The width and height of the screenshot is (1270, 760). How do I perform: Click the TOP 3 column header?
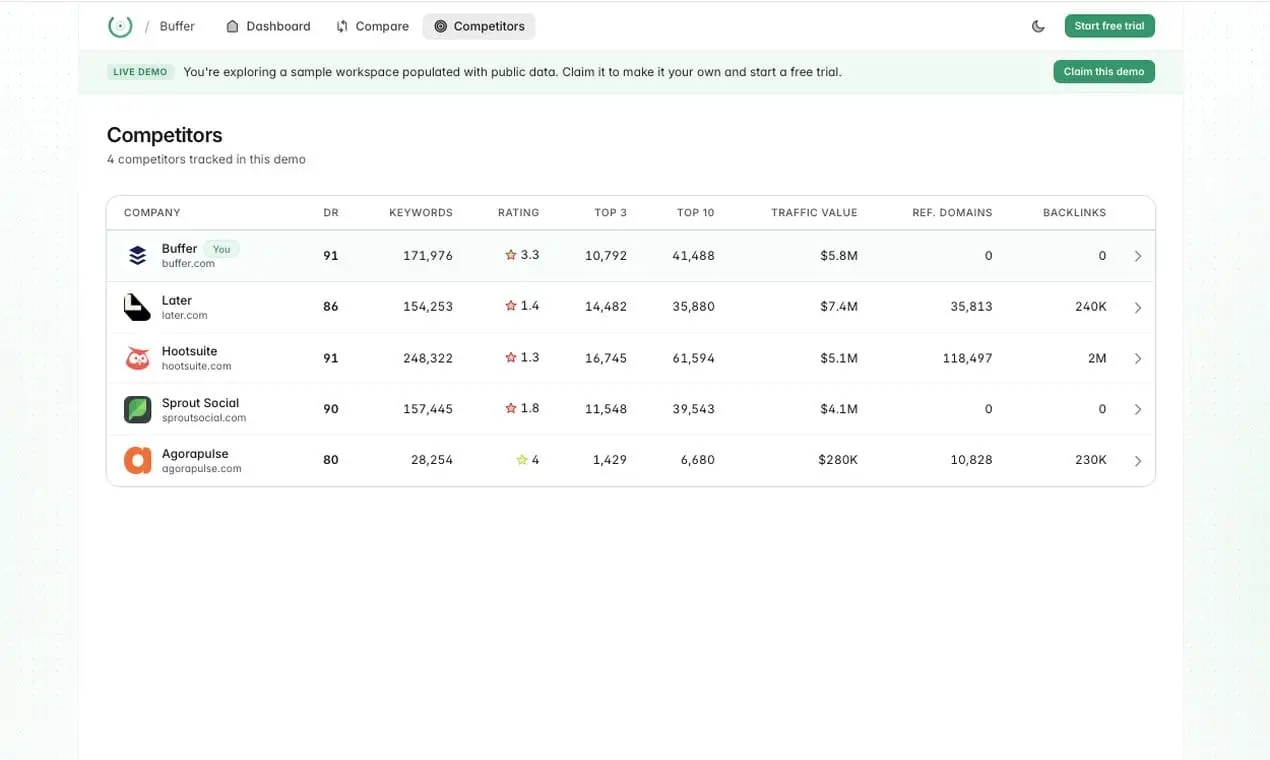point(611,213)
